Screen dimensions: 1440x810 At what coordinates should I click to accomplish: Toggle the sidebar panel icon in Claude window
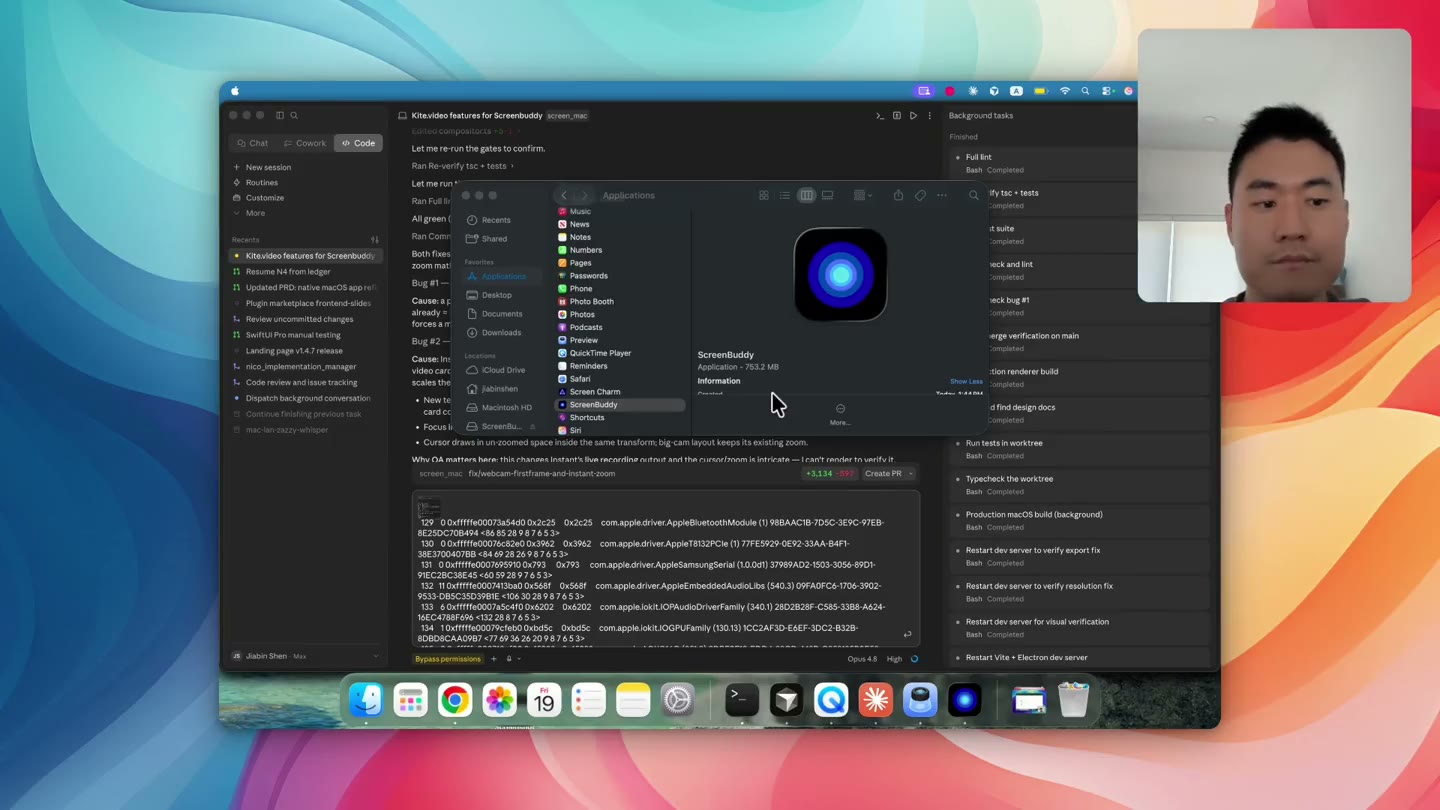coord(280,115)
